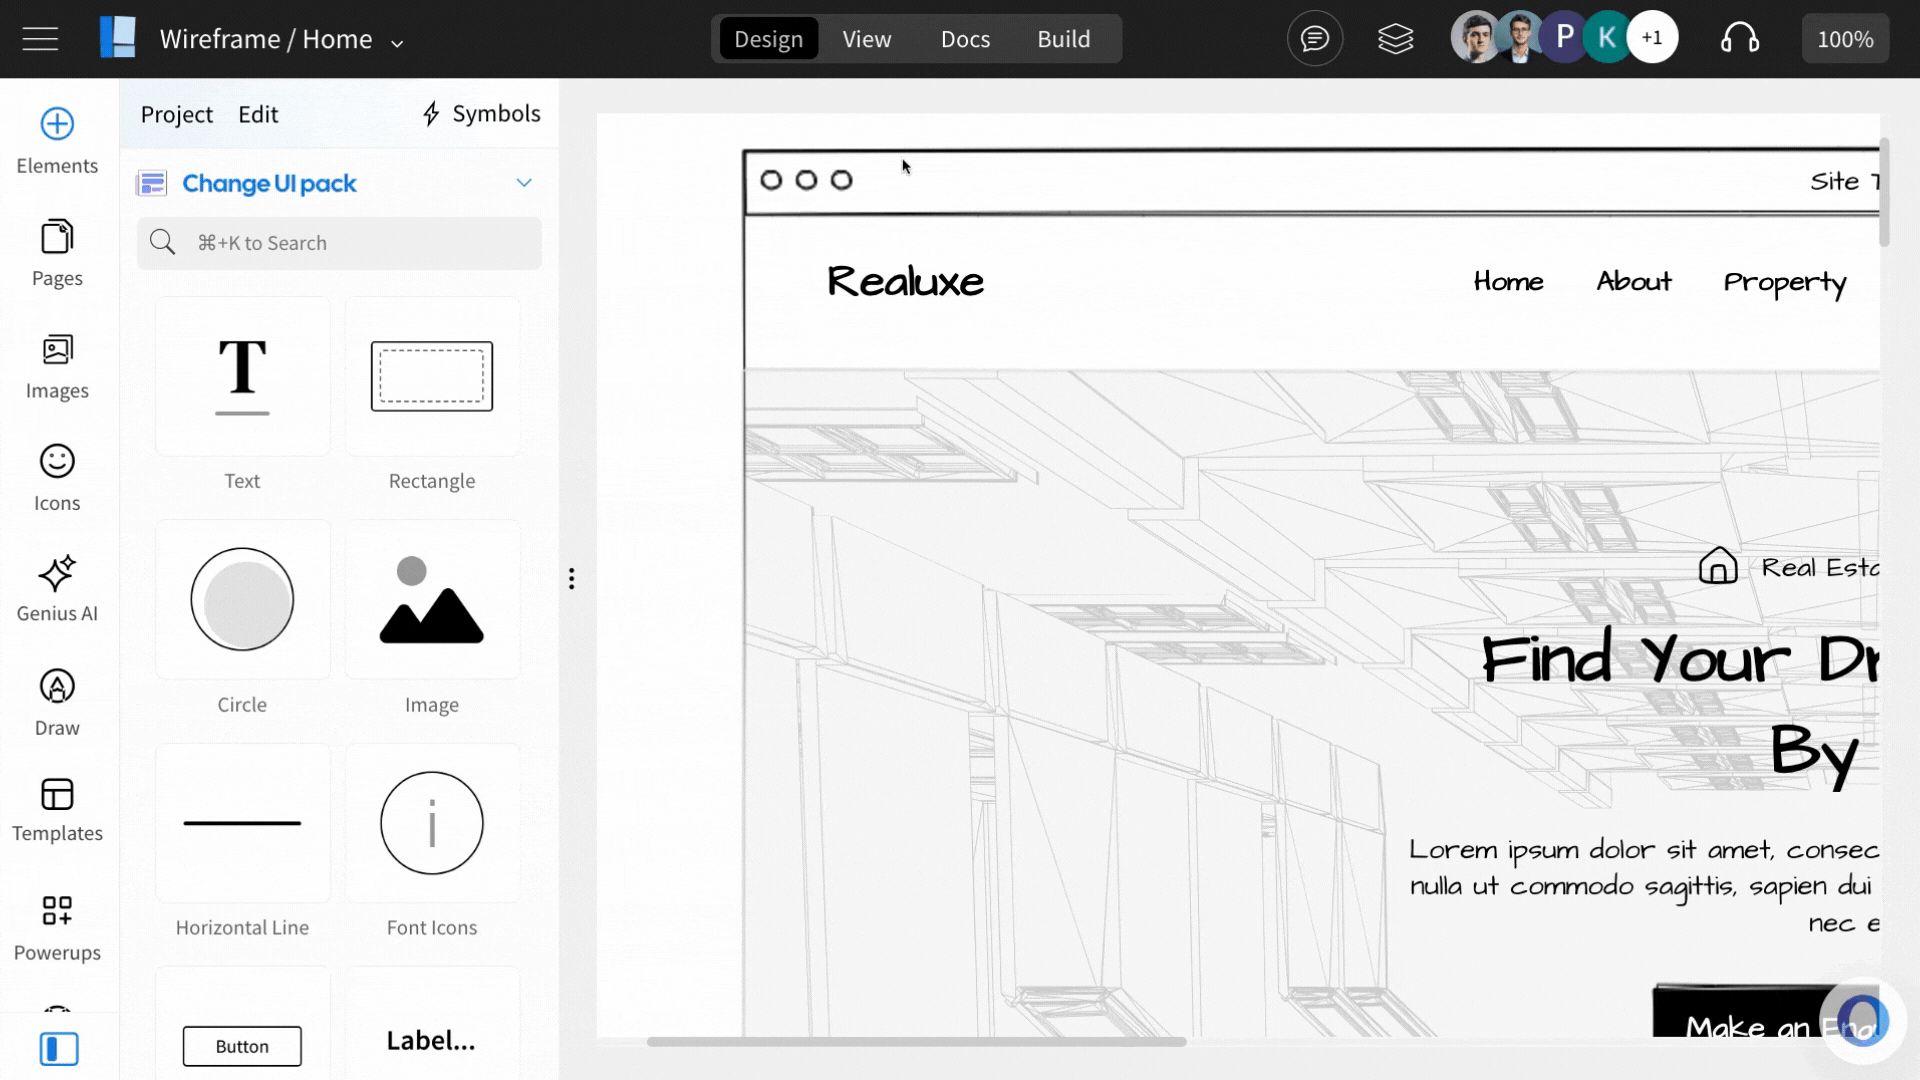1920x1080 pixels.
Task: Select the Draw tool
Action: [x=56, y=701]
